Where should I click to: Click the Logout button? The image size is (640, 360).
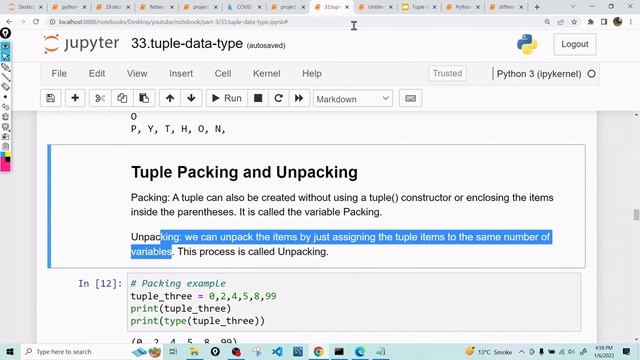575,44
